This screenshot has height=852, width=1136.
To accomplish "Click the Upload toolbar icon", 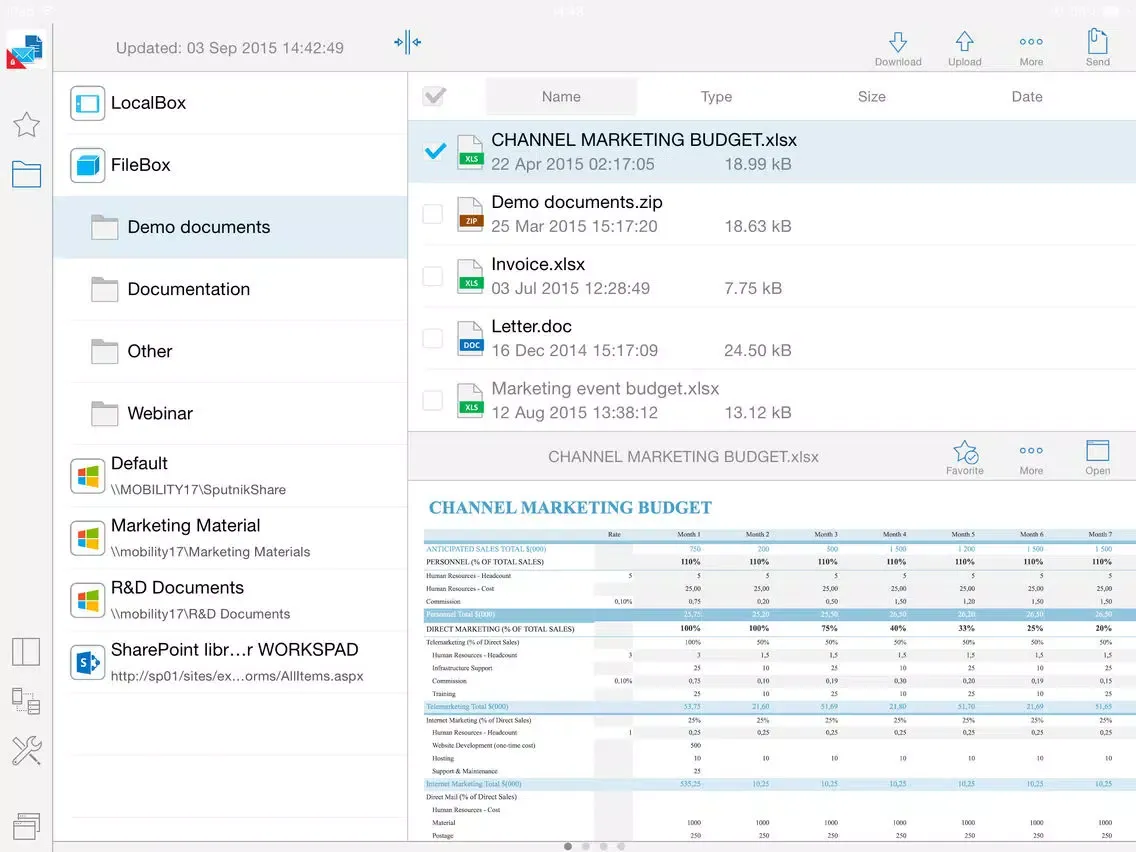I will click(x=964, y=49).
